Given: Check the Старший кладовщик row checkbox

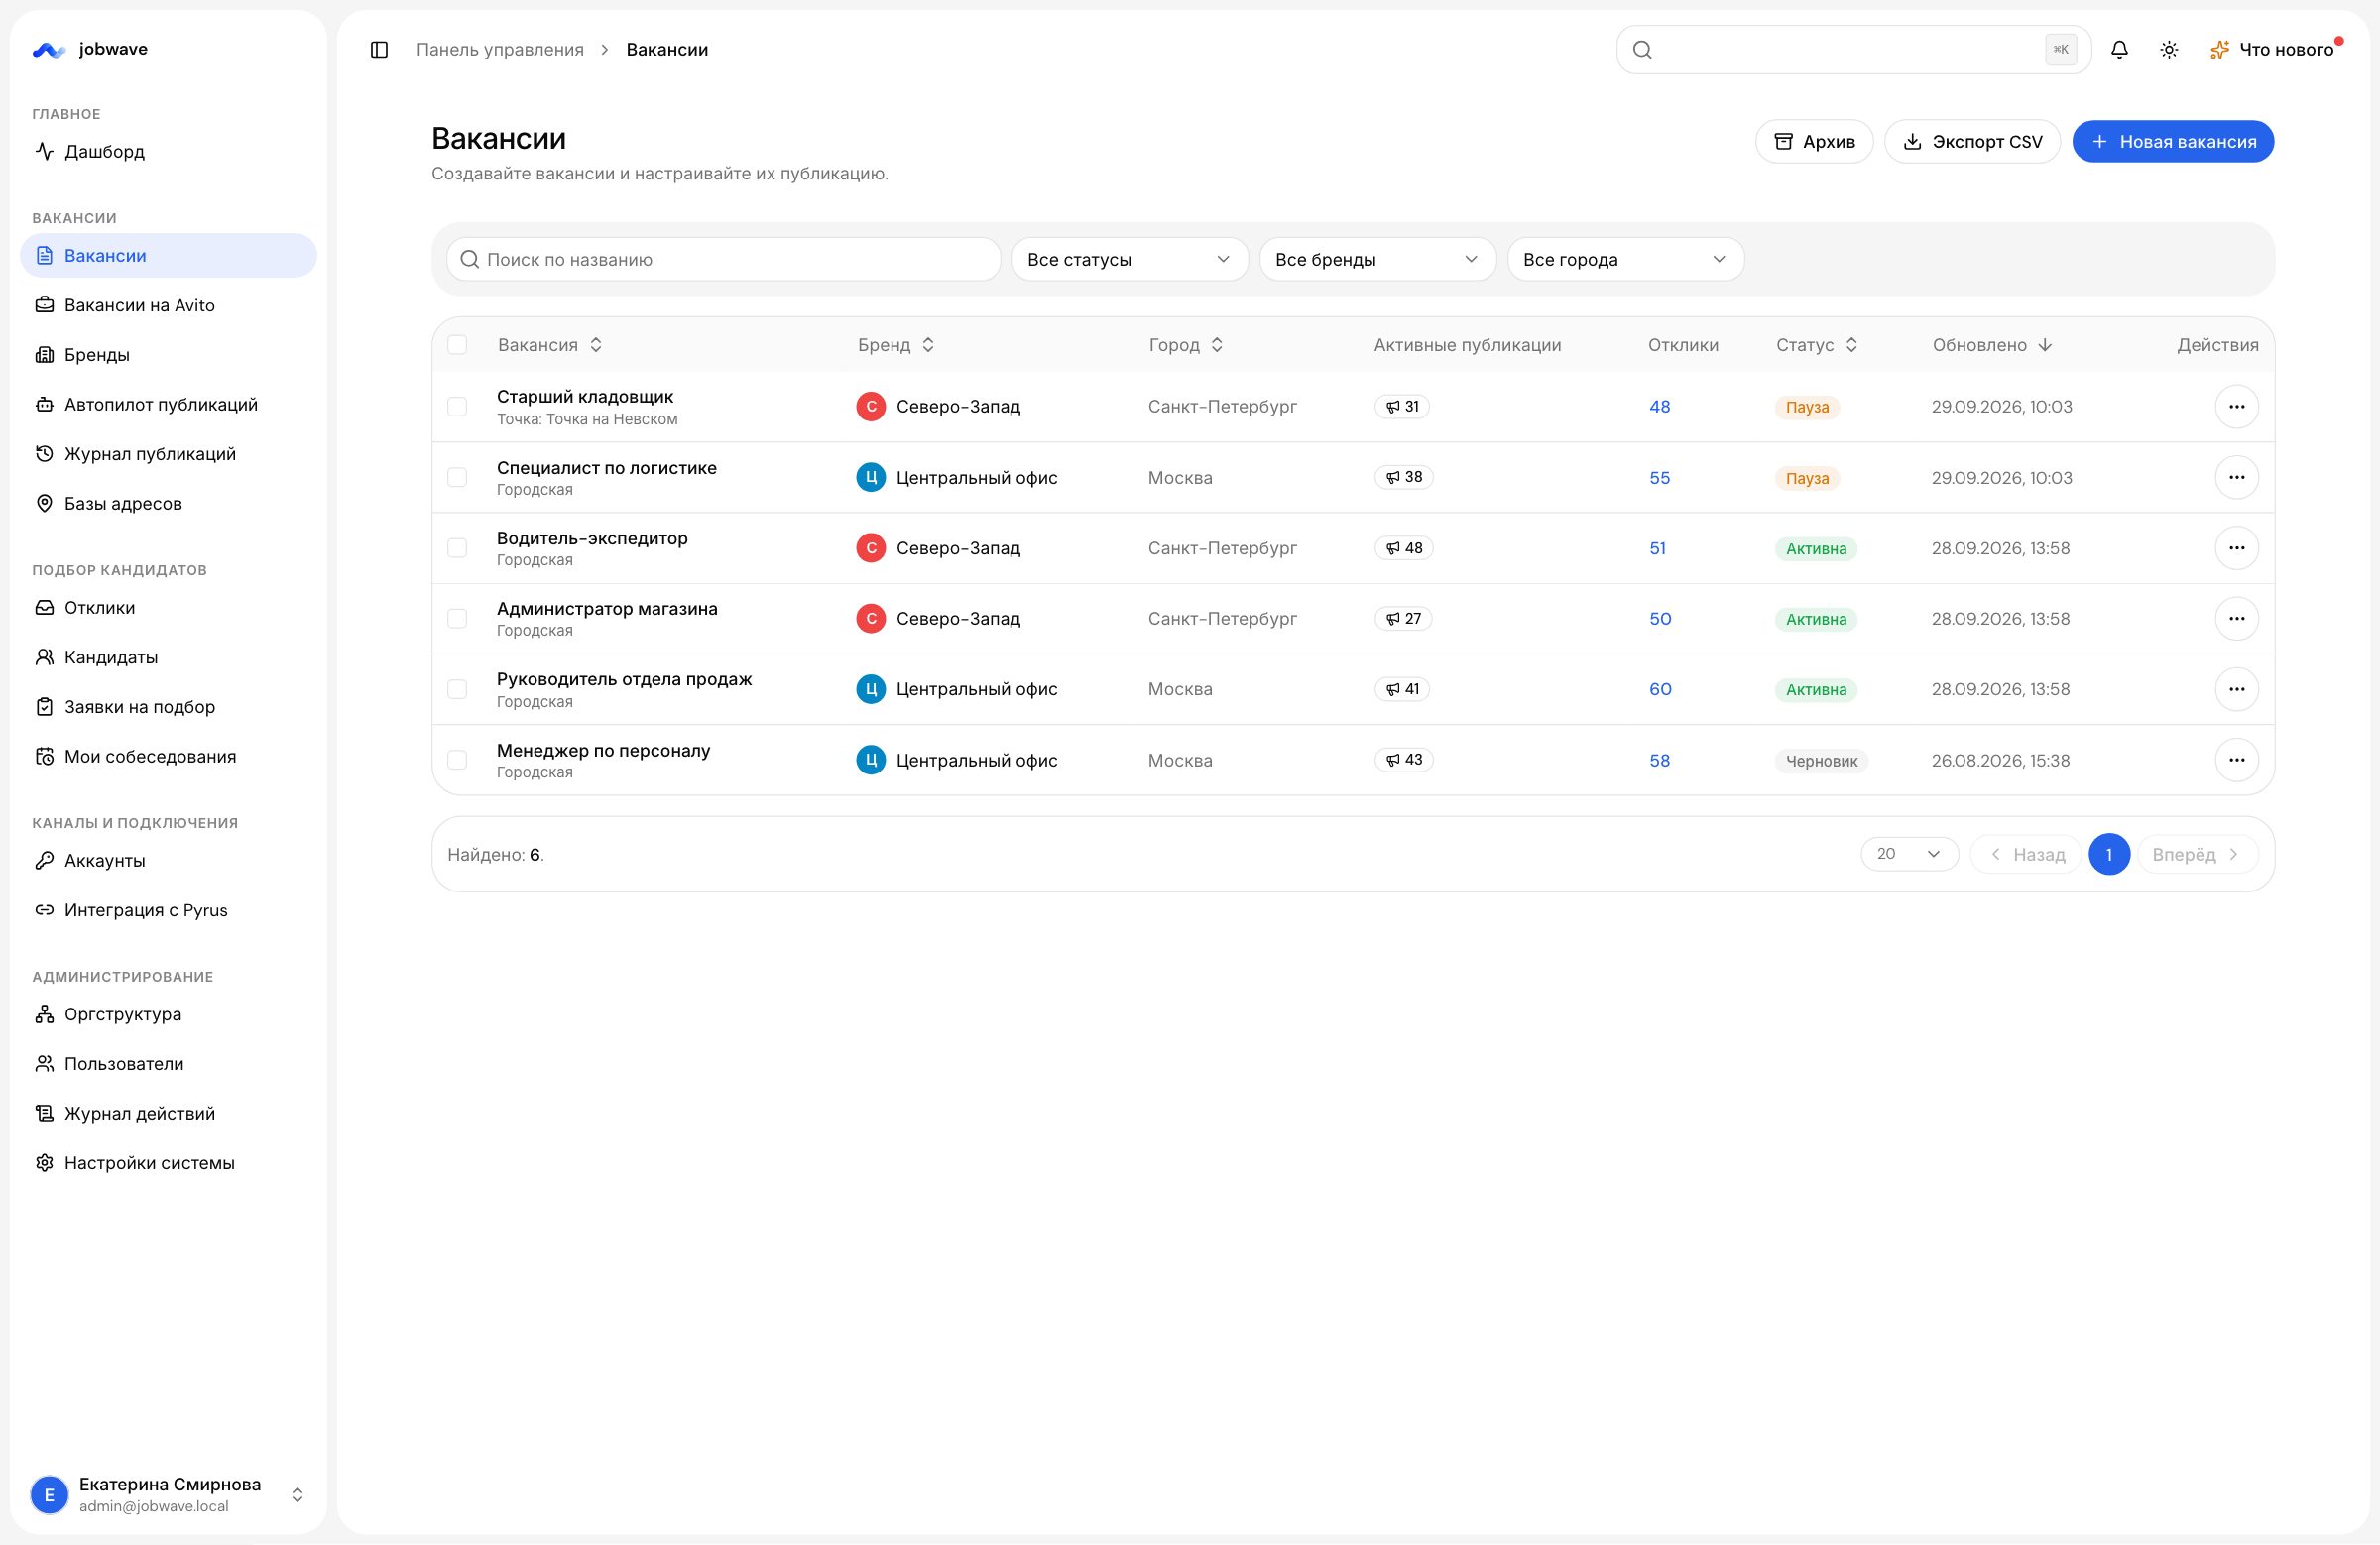Looking at the screenshot, I should pos(457,406).
